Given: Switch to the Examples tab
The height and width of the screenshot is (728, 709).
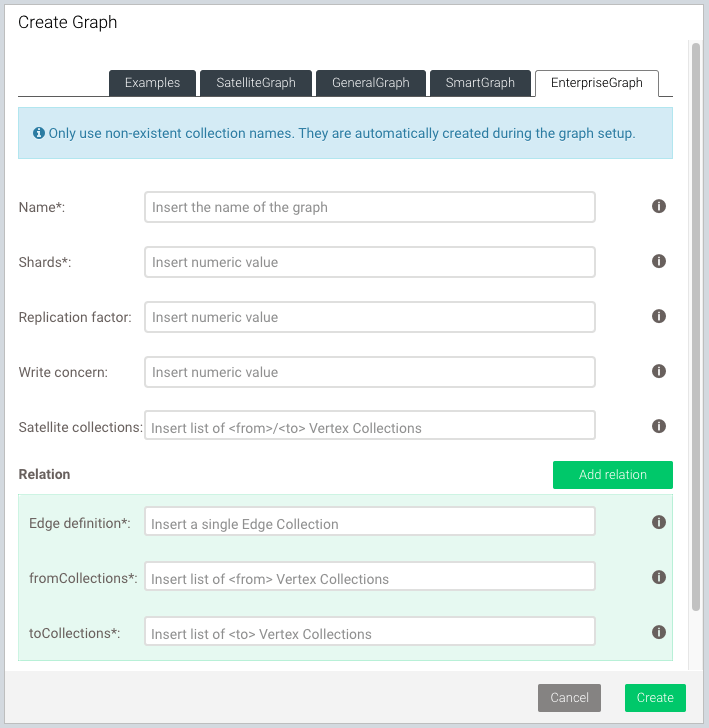Looking at the screenshot, I should point(152,83).
